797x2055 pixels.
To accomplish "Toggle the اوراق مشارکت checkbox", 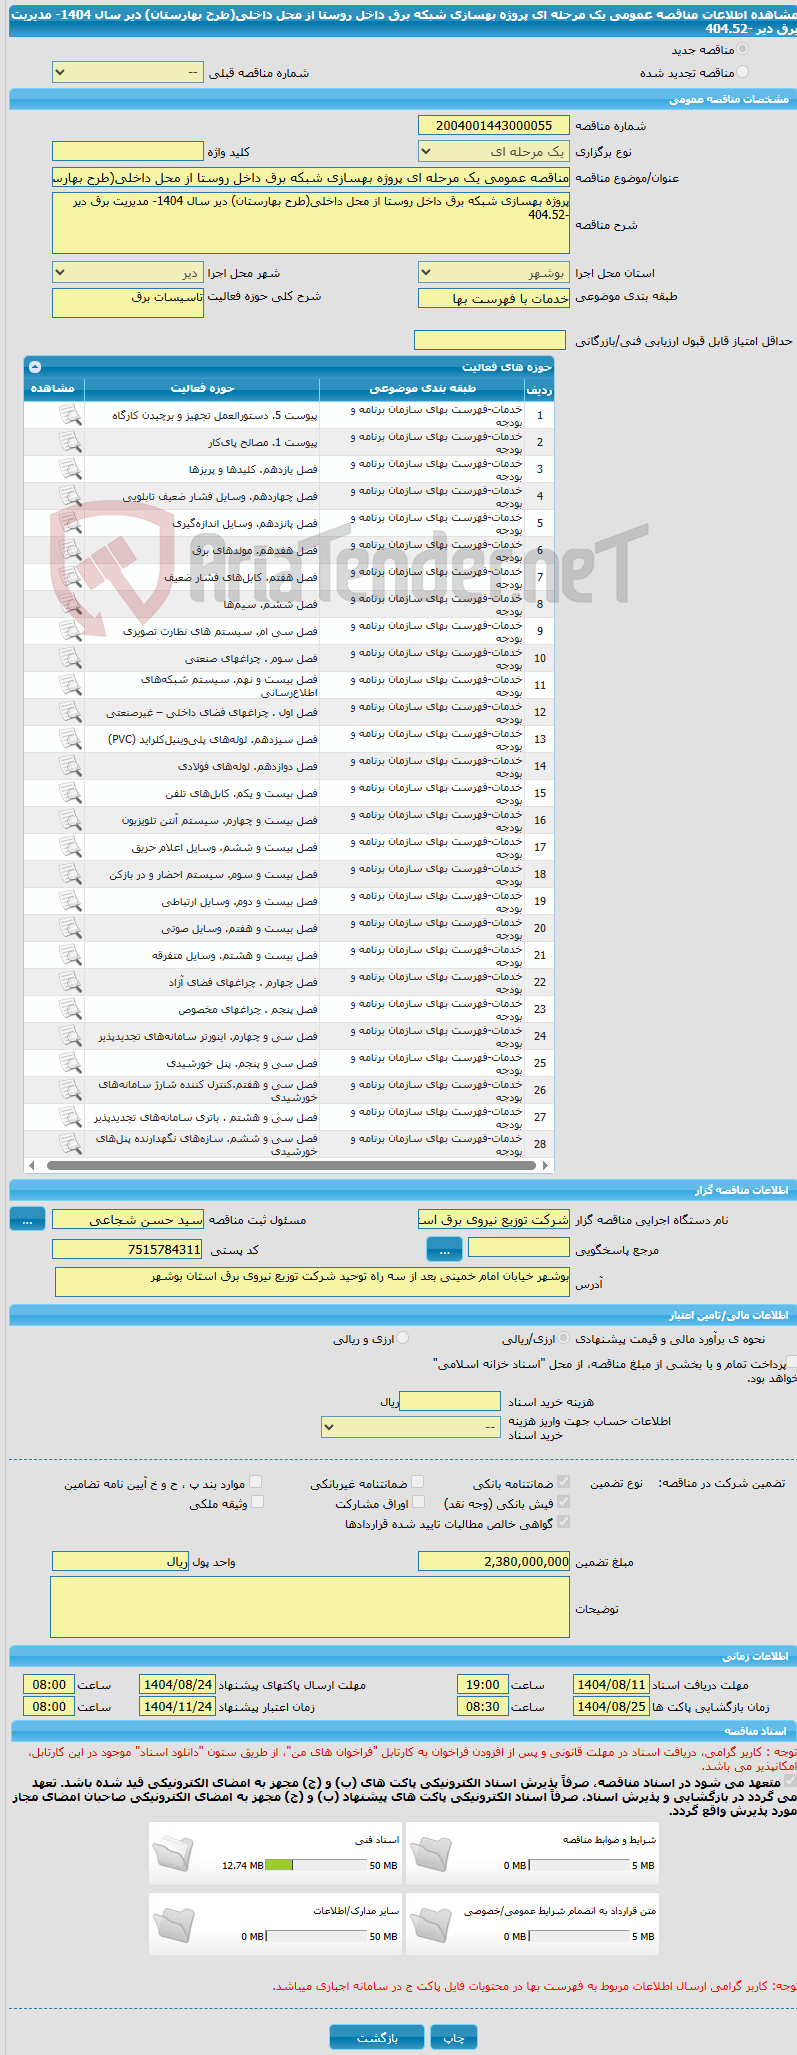I will tap(419, 1502).
